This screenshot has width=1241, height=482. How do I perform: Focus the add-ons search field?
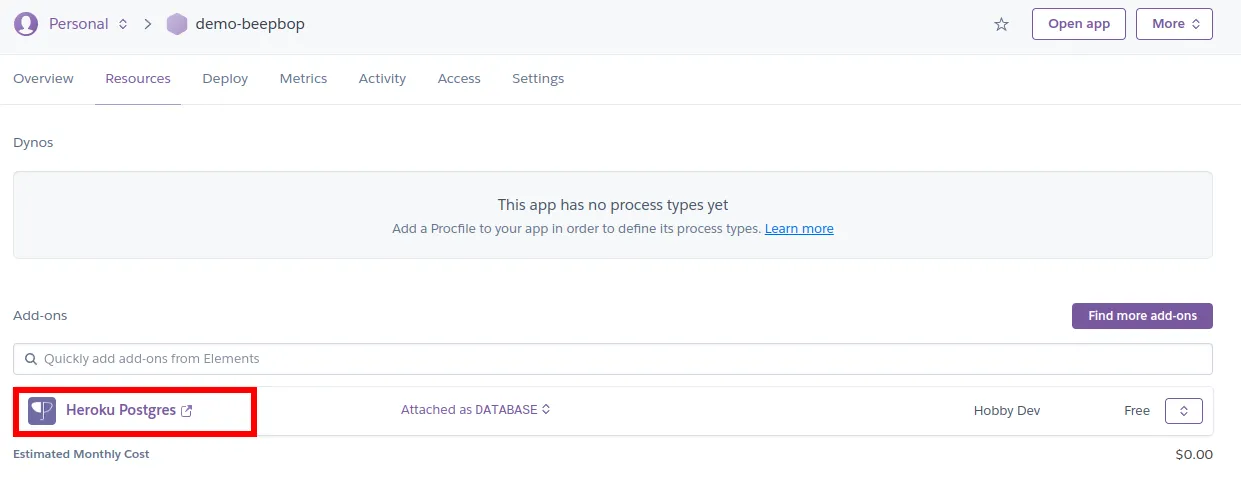click(x=613, y=359)
